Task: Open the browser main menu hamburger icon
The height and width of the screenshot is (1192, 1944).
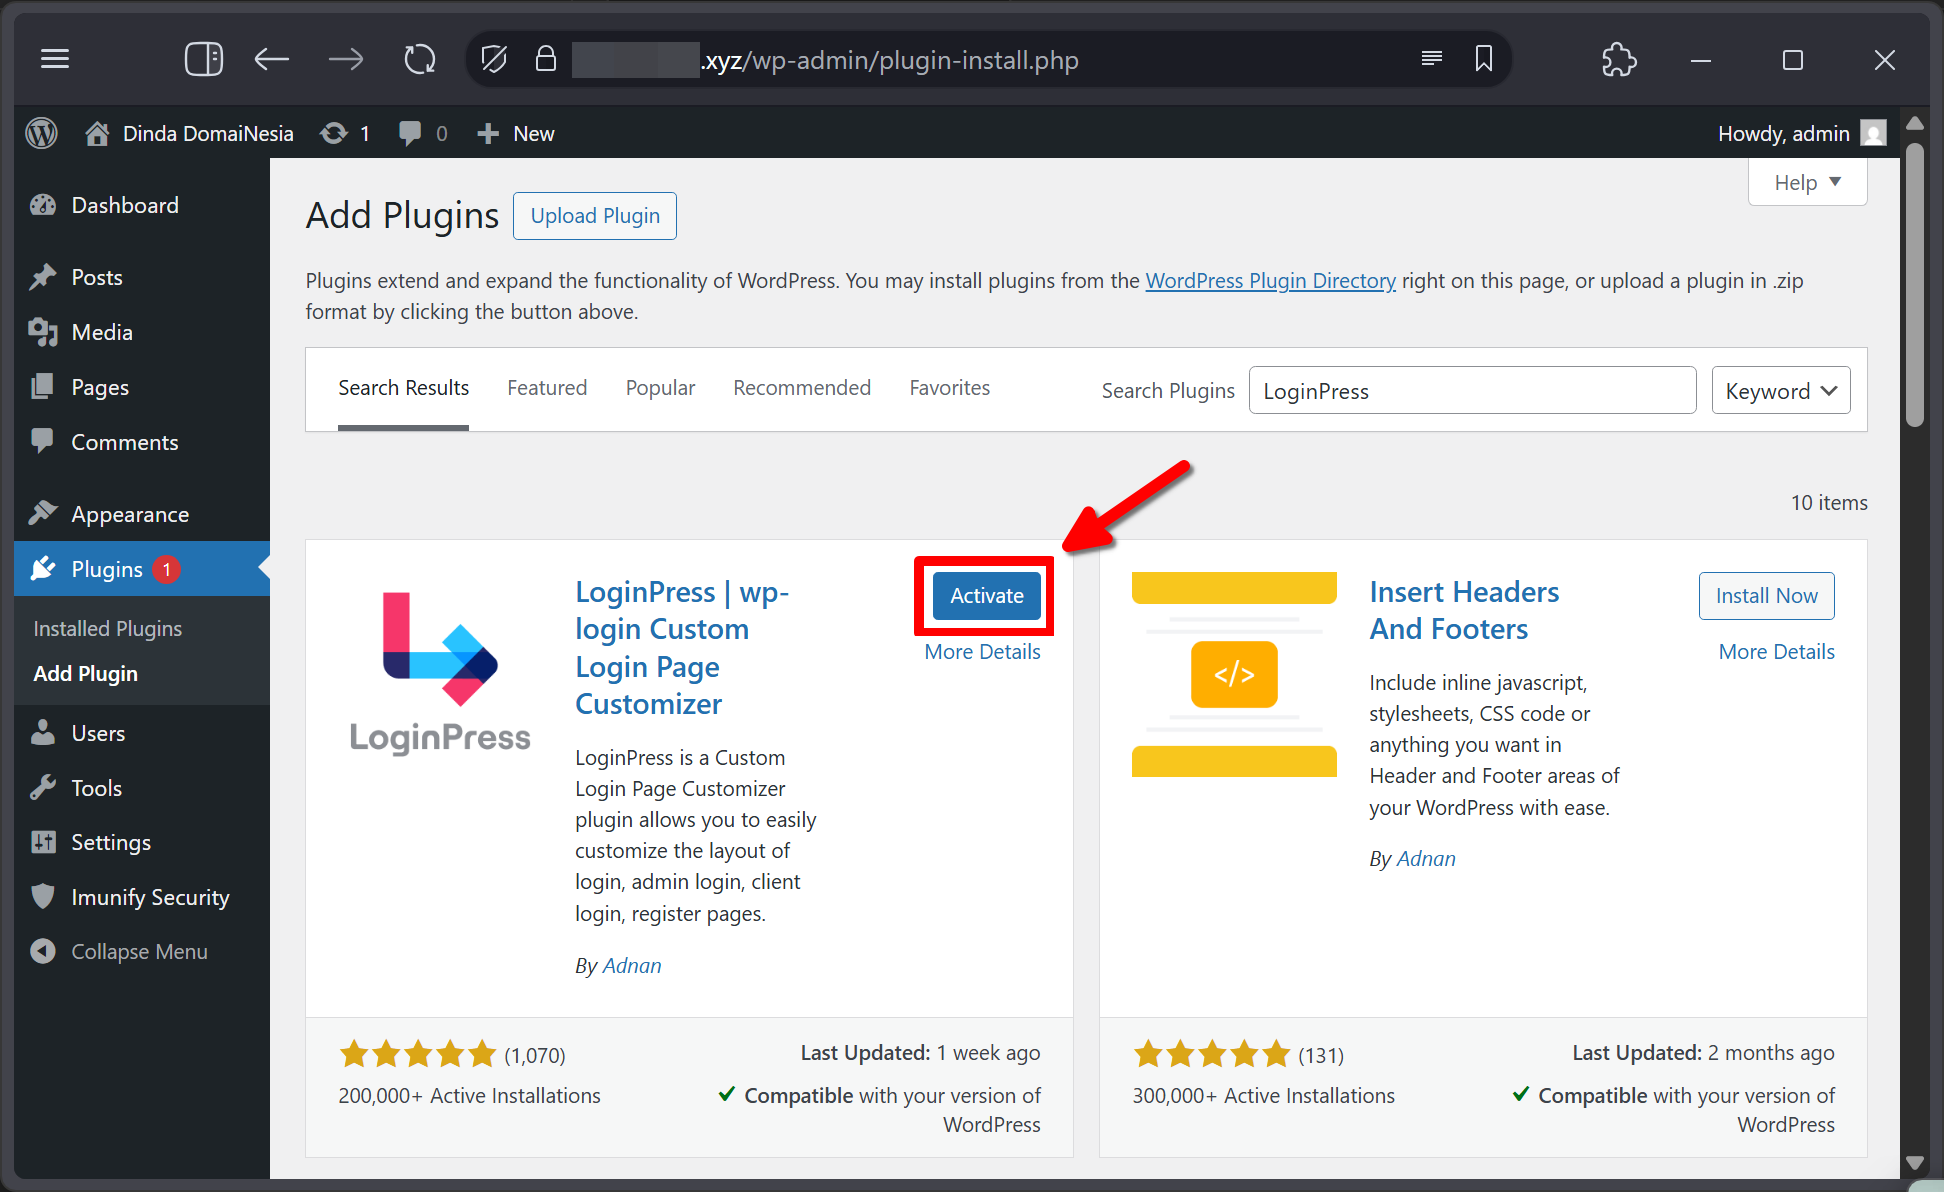Action: click(x=55, y=60)
